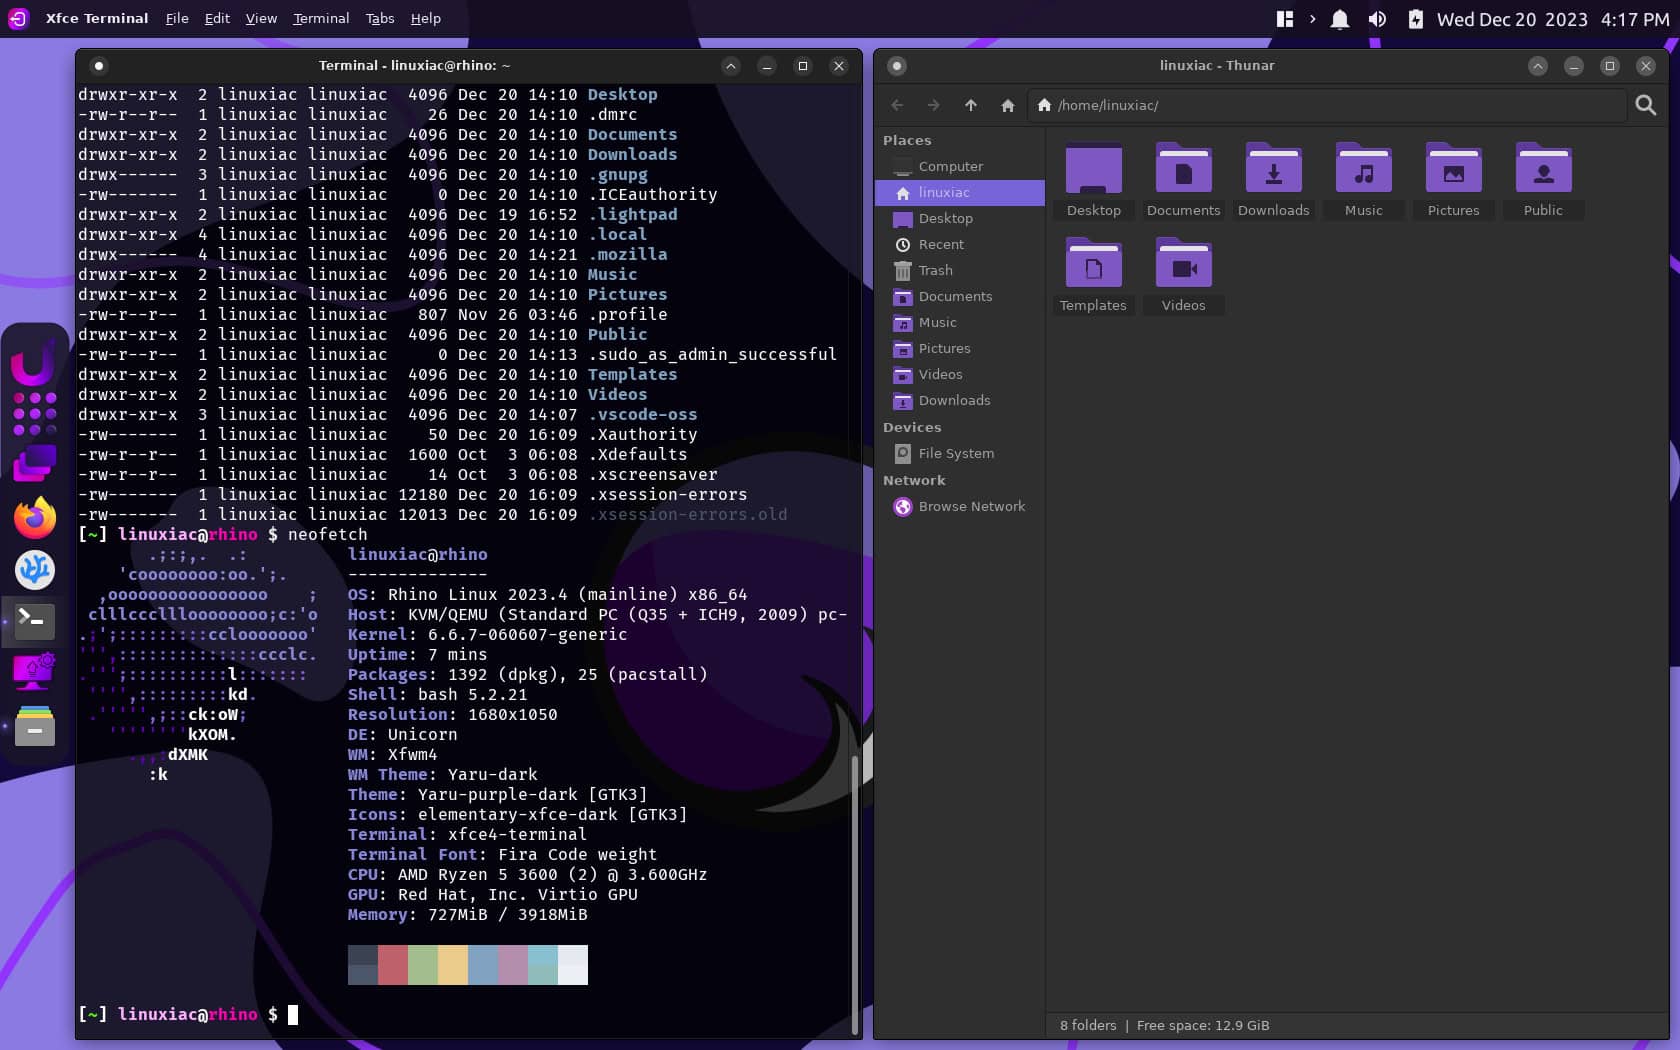Collapse the Network section in Thunar's sidebar
Screen dimensions: 1680x1050
[x=914, y=480]
